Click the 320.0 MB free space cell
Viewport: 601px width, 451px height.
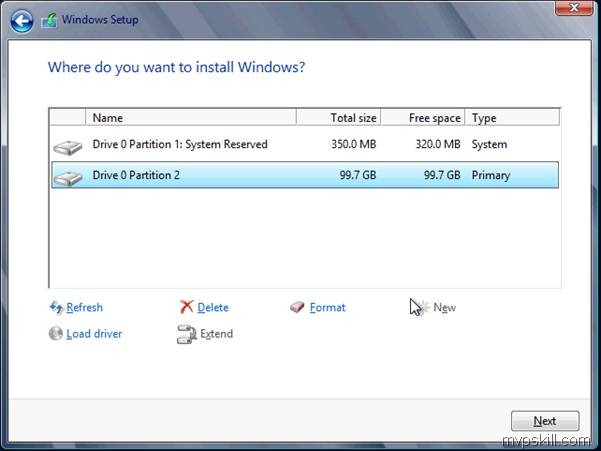tap(438, 144)
